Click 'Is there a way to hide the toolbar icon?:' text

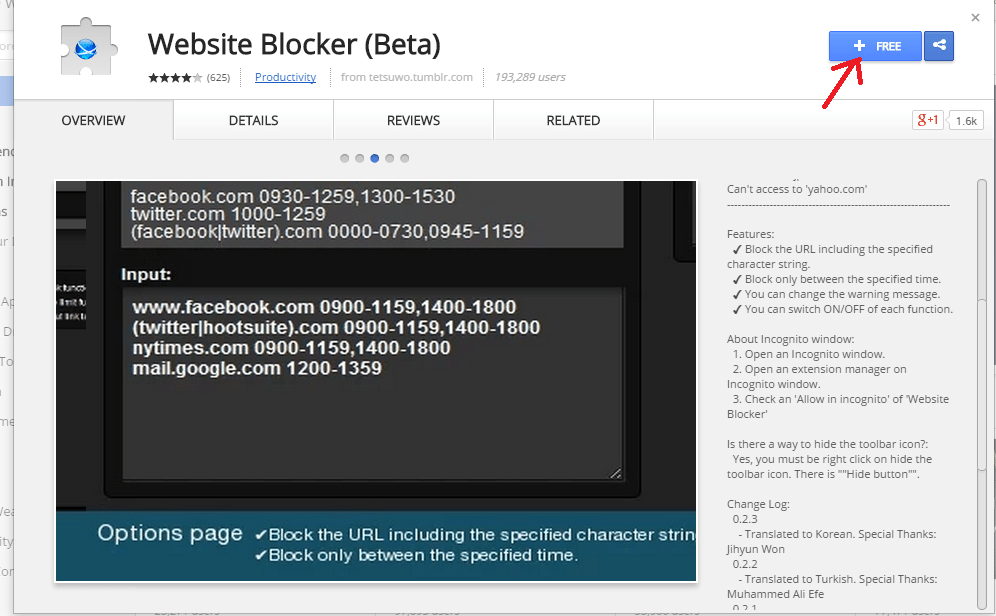pos(827,444)
